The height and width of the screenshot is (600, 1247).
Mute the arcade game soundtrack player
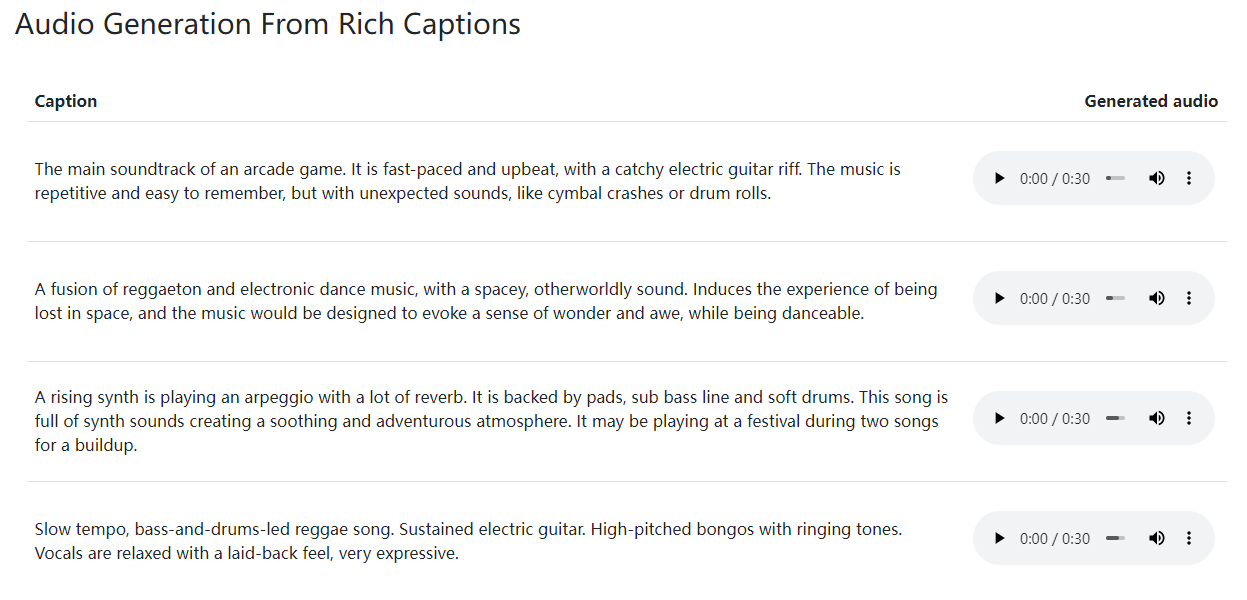1157,178
